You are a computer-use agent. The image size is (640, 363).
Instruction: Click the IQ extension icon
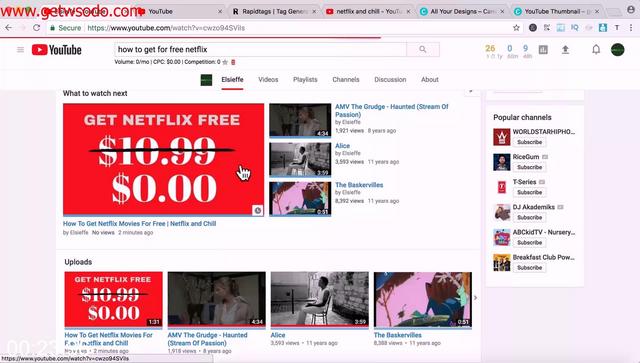pos(575,28)
